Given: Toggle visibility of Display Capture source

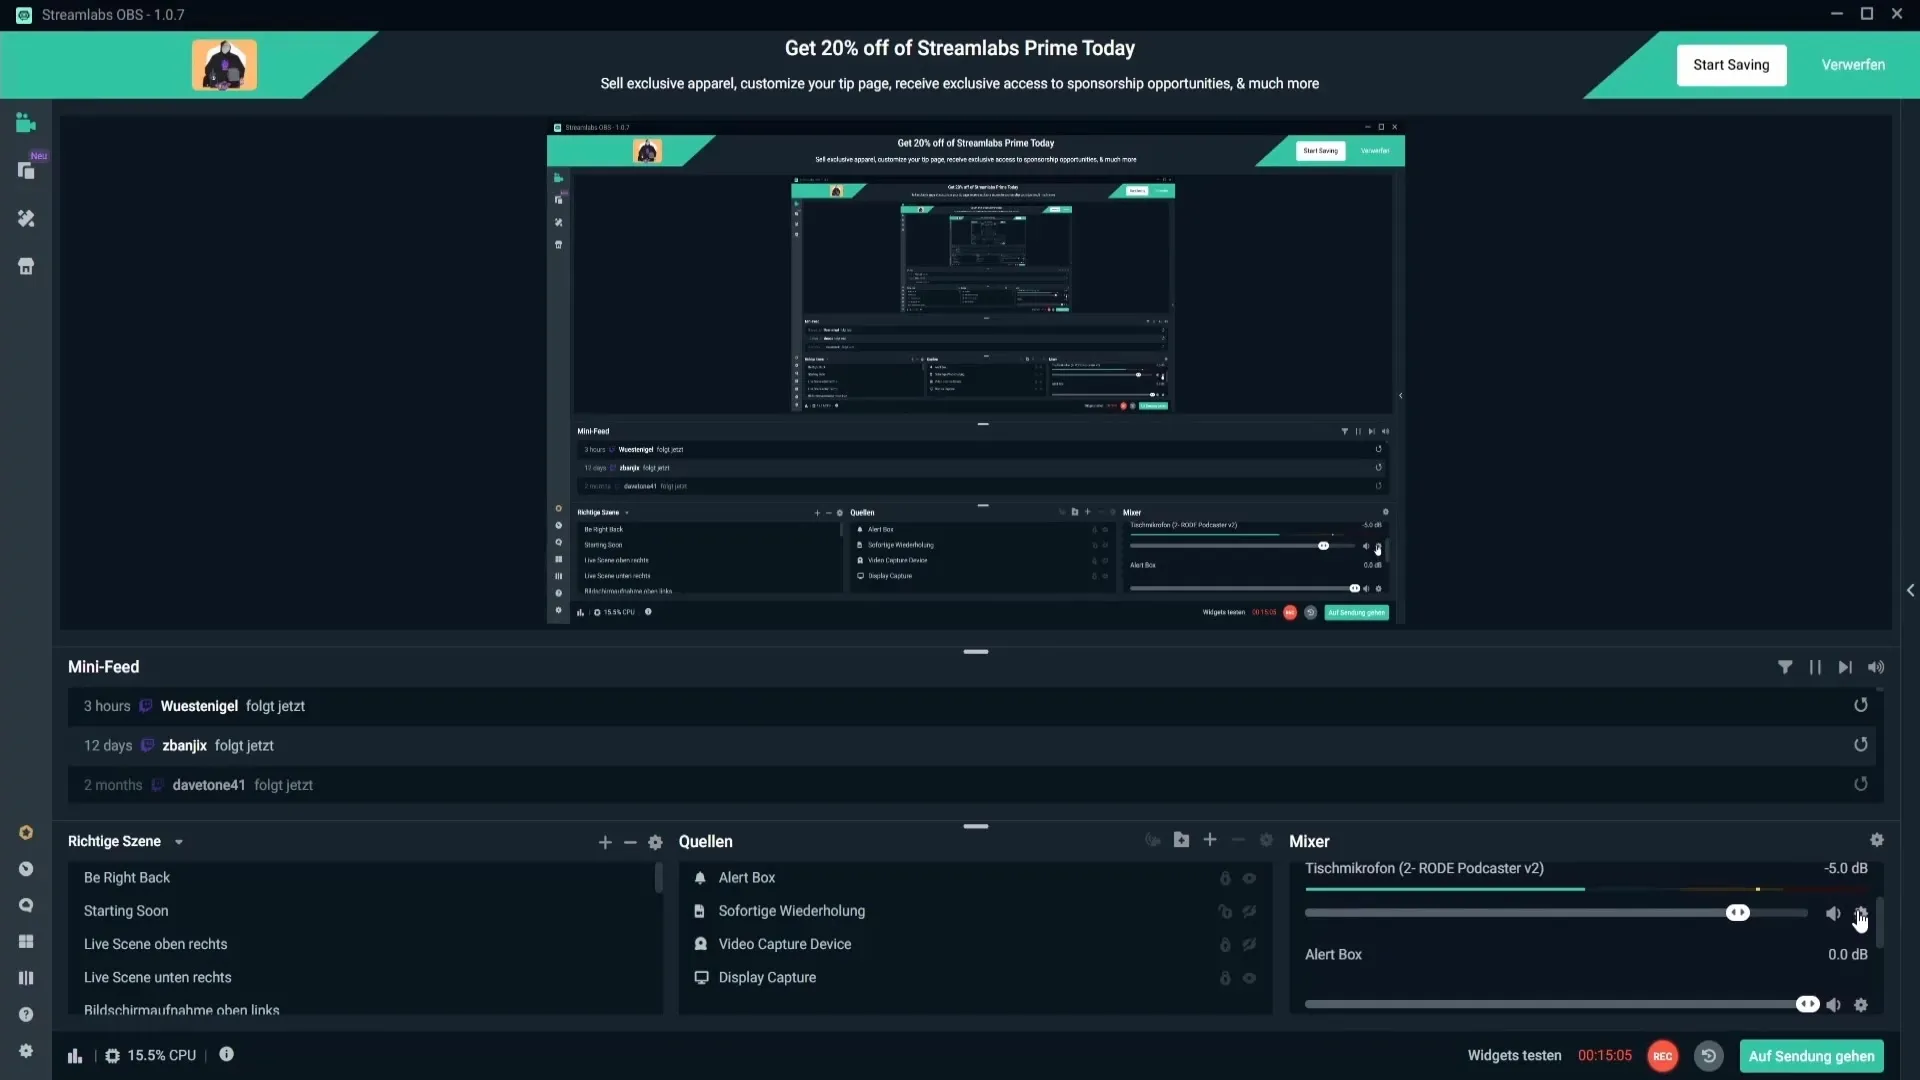Looking at the screenshot, I should coord(1250,978).
